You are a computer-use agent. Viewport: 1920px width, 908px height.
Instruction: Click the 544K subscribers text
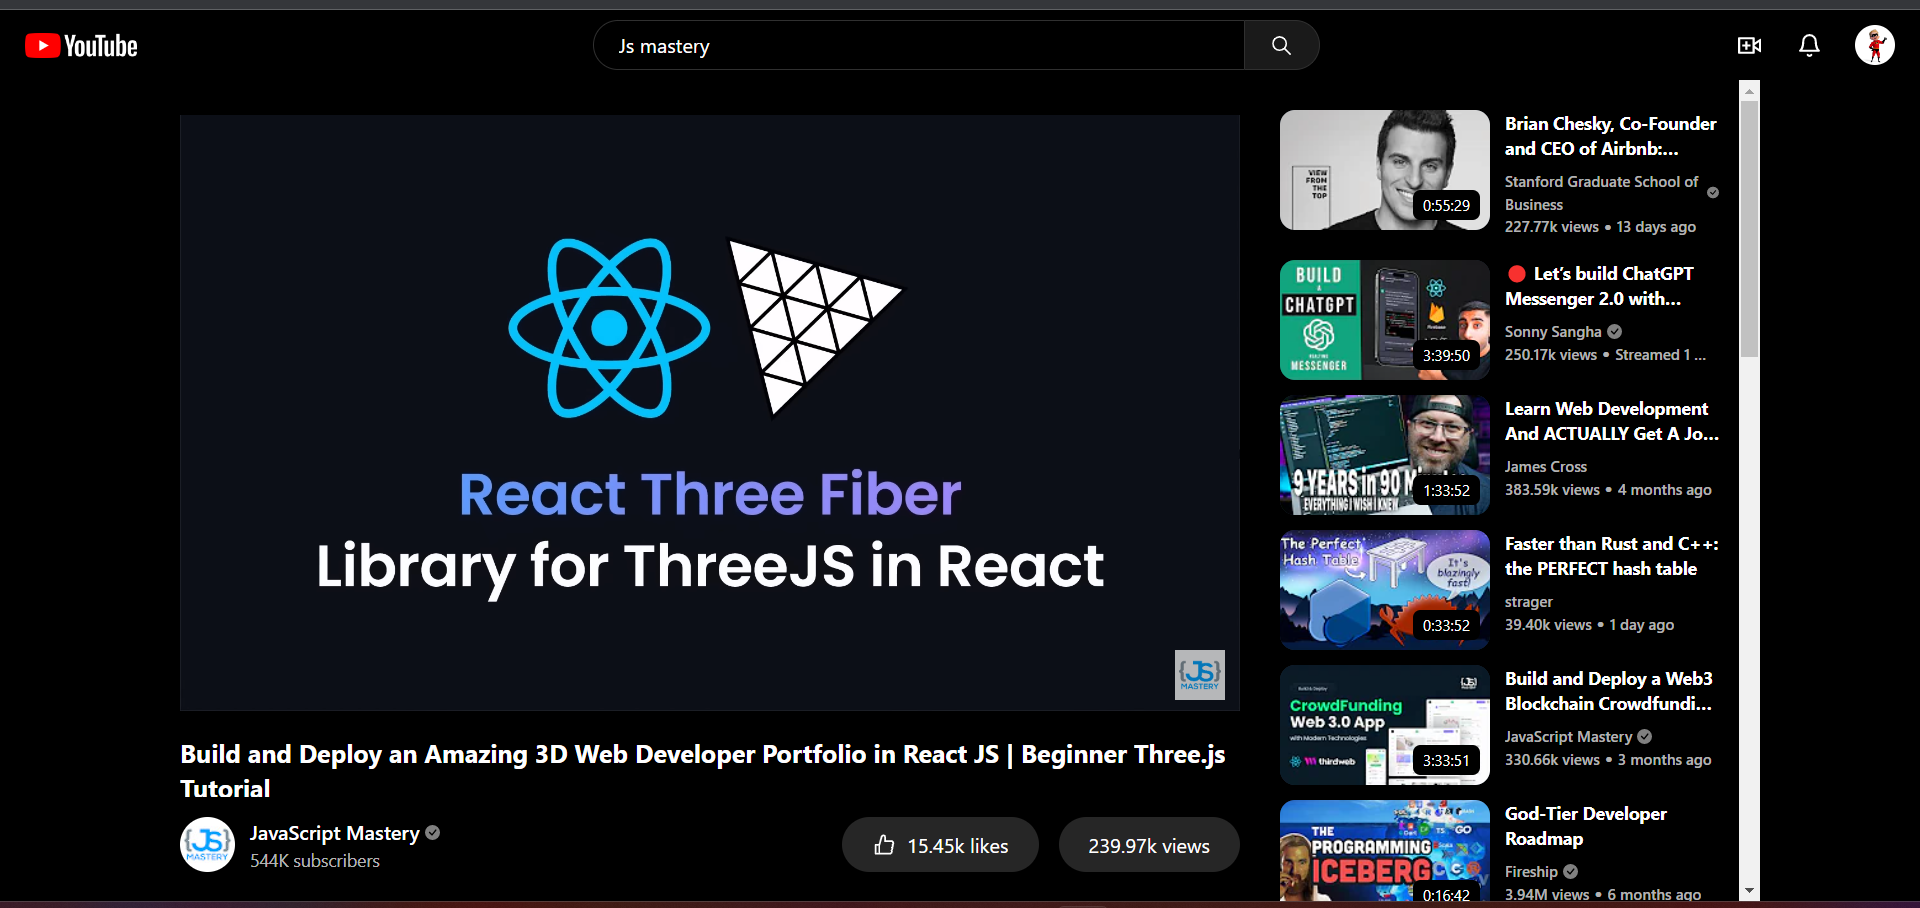pos(315,860)
